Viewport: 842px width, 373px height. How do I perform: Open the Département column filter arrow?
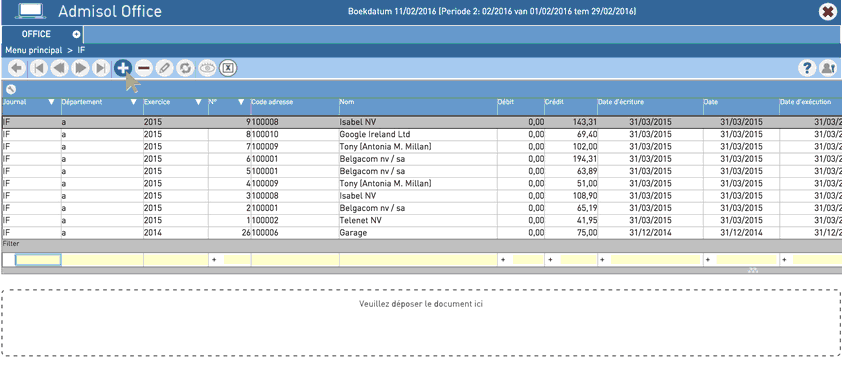coord(134,102)
